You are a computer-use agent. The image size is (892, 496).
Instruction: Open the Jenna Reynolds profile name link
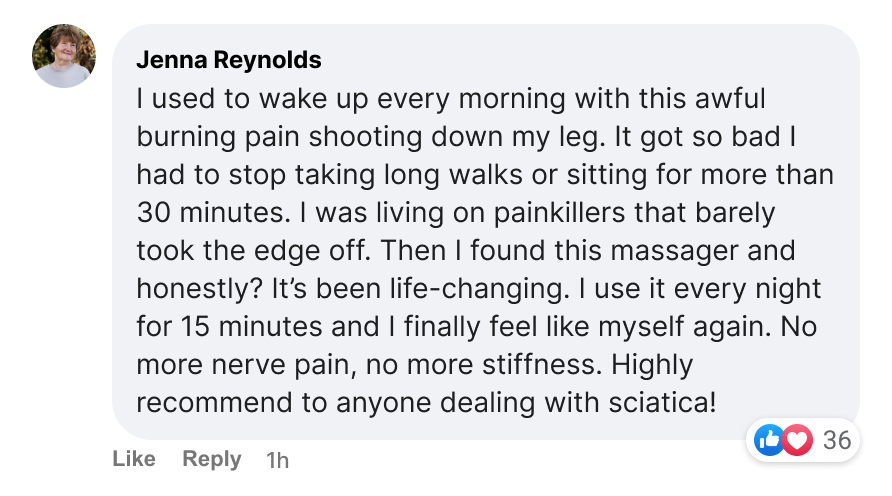[228, 60]
